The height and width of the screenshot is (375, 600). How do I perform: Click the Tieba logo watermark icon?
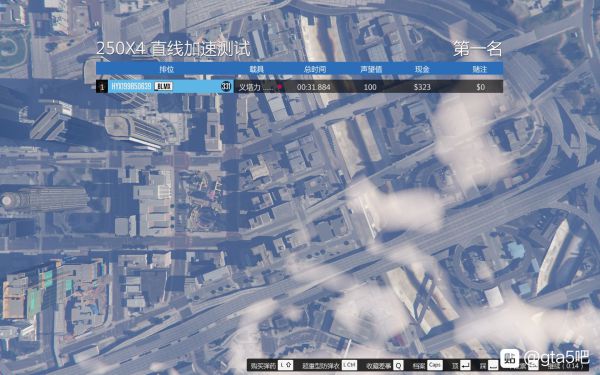coord(510,359)
